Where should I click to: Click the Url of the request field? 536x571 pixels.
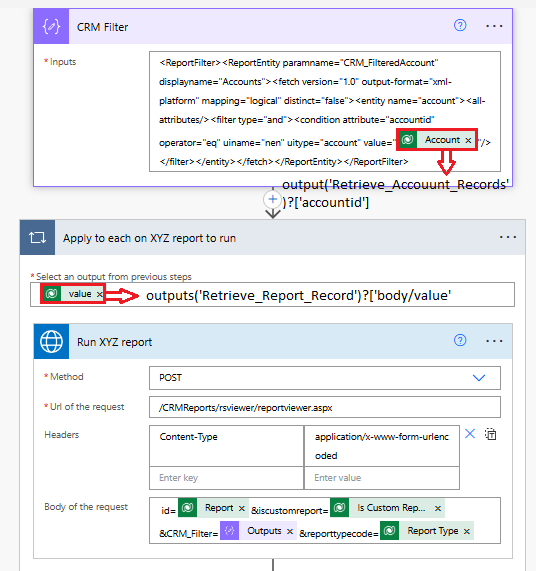click(325, 407)
